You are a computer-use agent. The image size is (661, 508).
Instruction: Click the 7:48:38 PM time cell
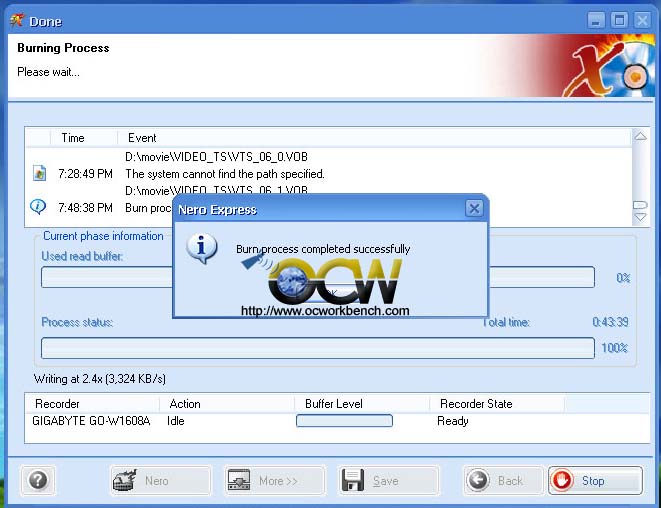[85, 208]
